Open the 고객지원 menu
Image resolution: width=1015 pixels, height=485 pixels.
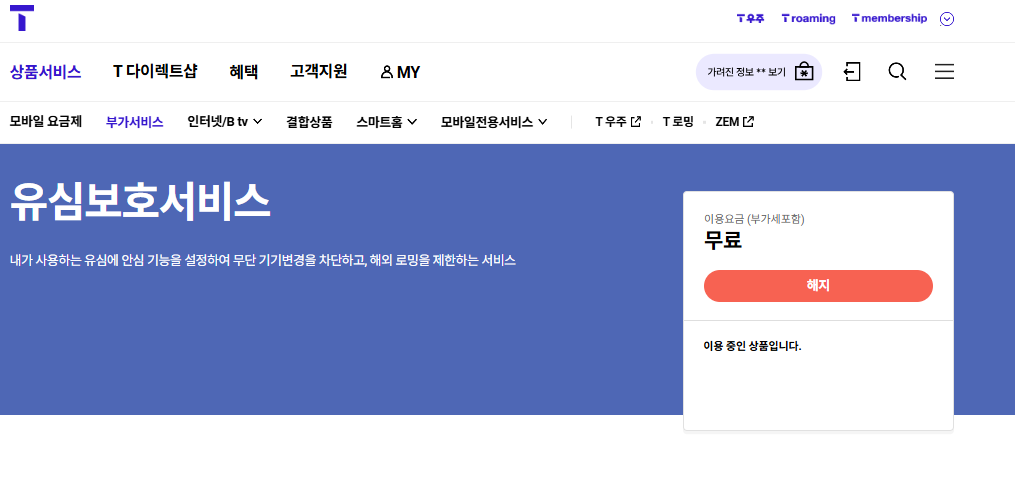click(x=318, y=71)
